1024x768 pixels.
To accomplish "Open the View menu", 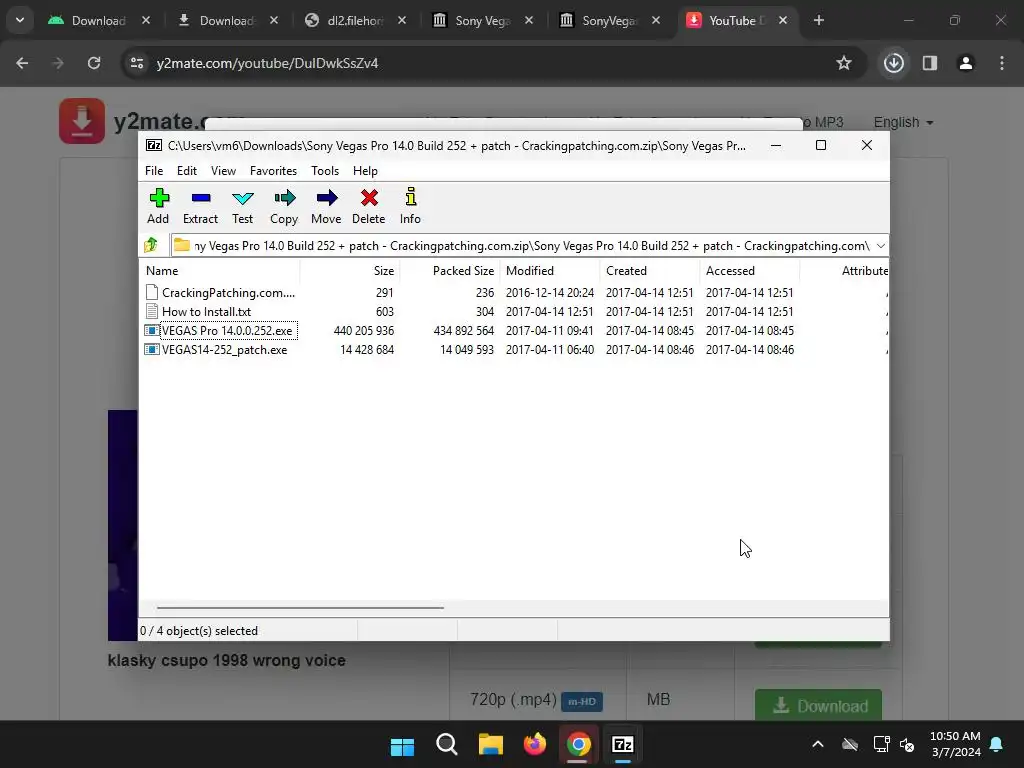I will (x=223, y=170).
